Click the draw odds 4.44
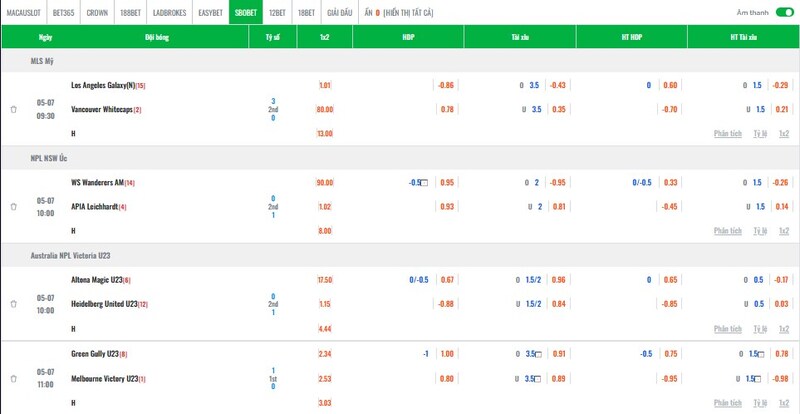Screen dimensions: 800x414 [325, 329]
